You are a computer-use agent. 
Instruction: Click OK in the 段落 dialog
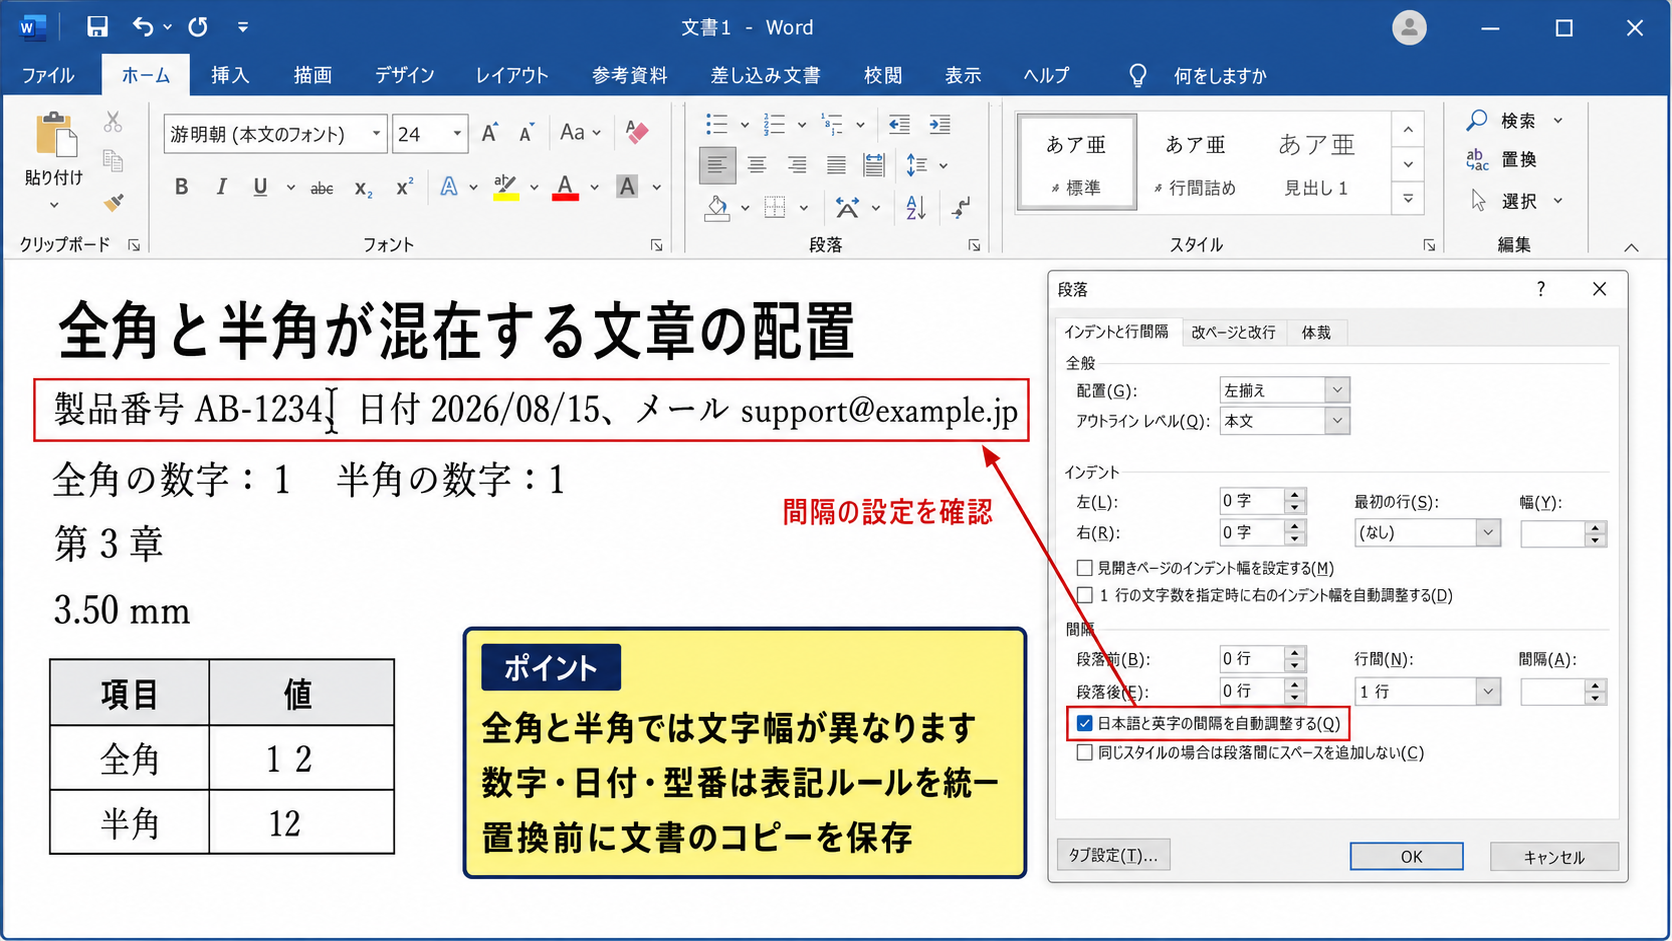1407,856
